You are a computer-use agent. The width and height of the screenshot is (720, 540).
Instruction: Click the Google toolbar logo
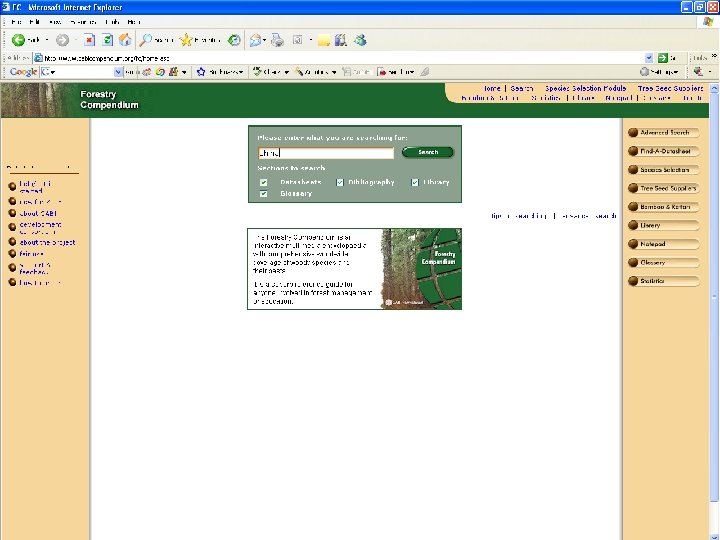click(23, 72)
